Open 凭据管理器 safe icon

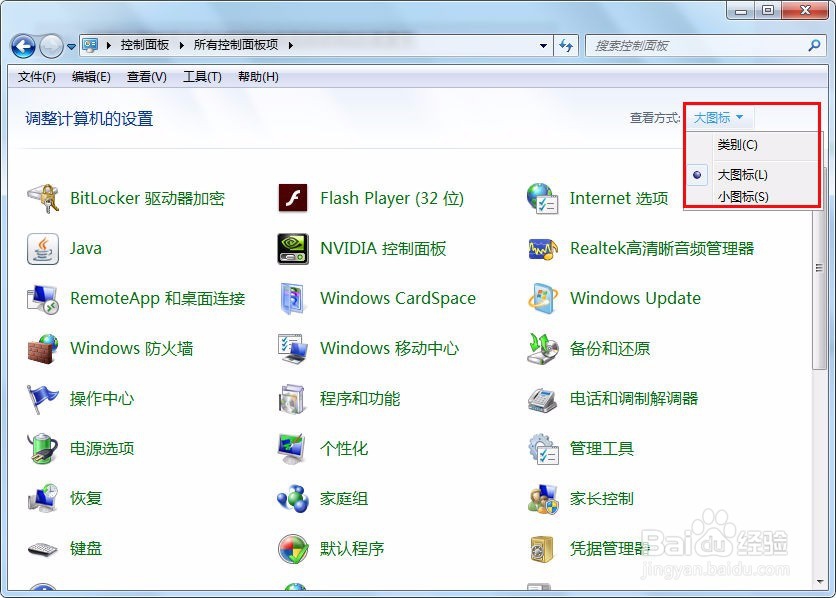click(x=542, y=548)
